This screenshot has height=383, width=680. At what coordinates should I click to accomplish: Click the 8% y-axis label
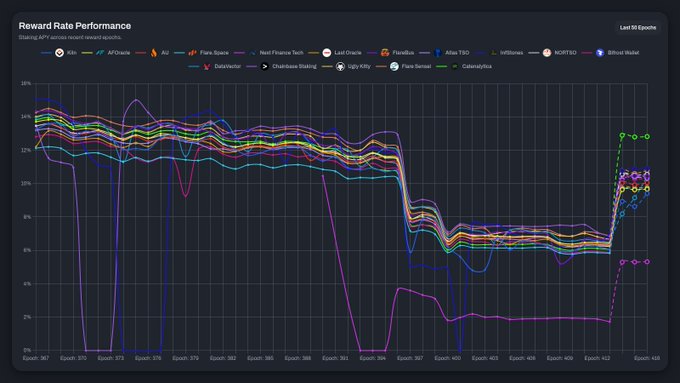27,217
